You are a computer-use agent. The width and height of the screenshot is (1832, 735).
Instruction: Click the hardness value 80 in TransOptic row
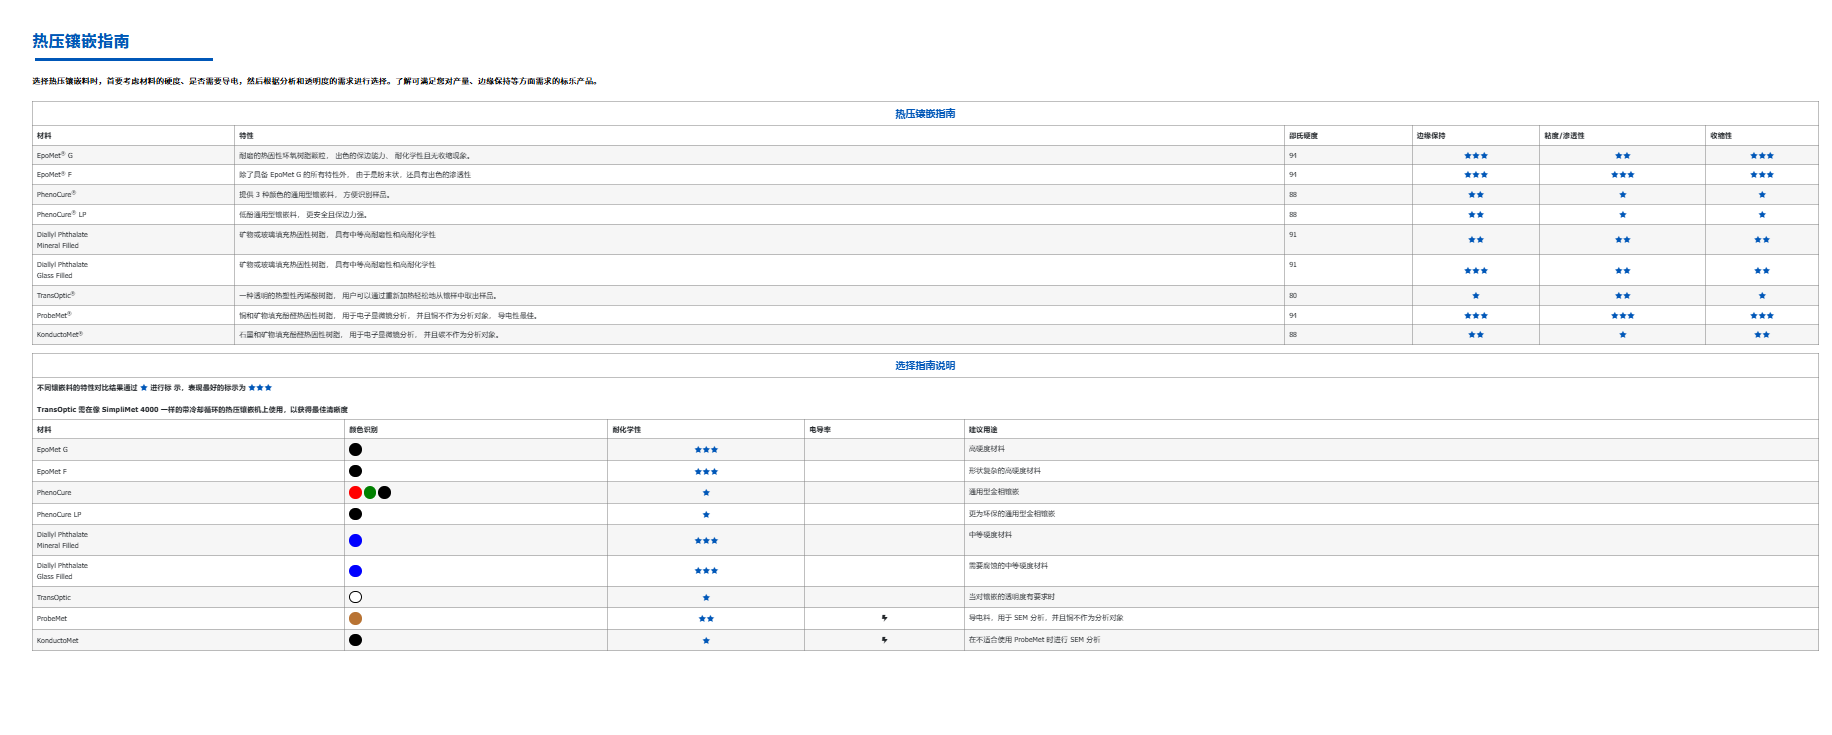[x=1293, y=296]
